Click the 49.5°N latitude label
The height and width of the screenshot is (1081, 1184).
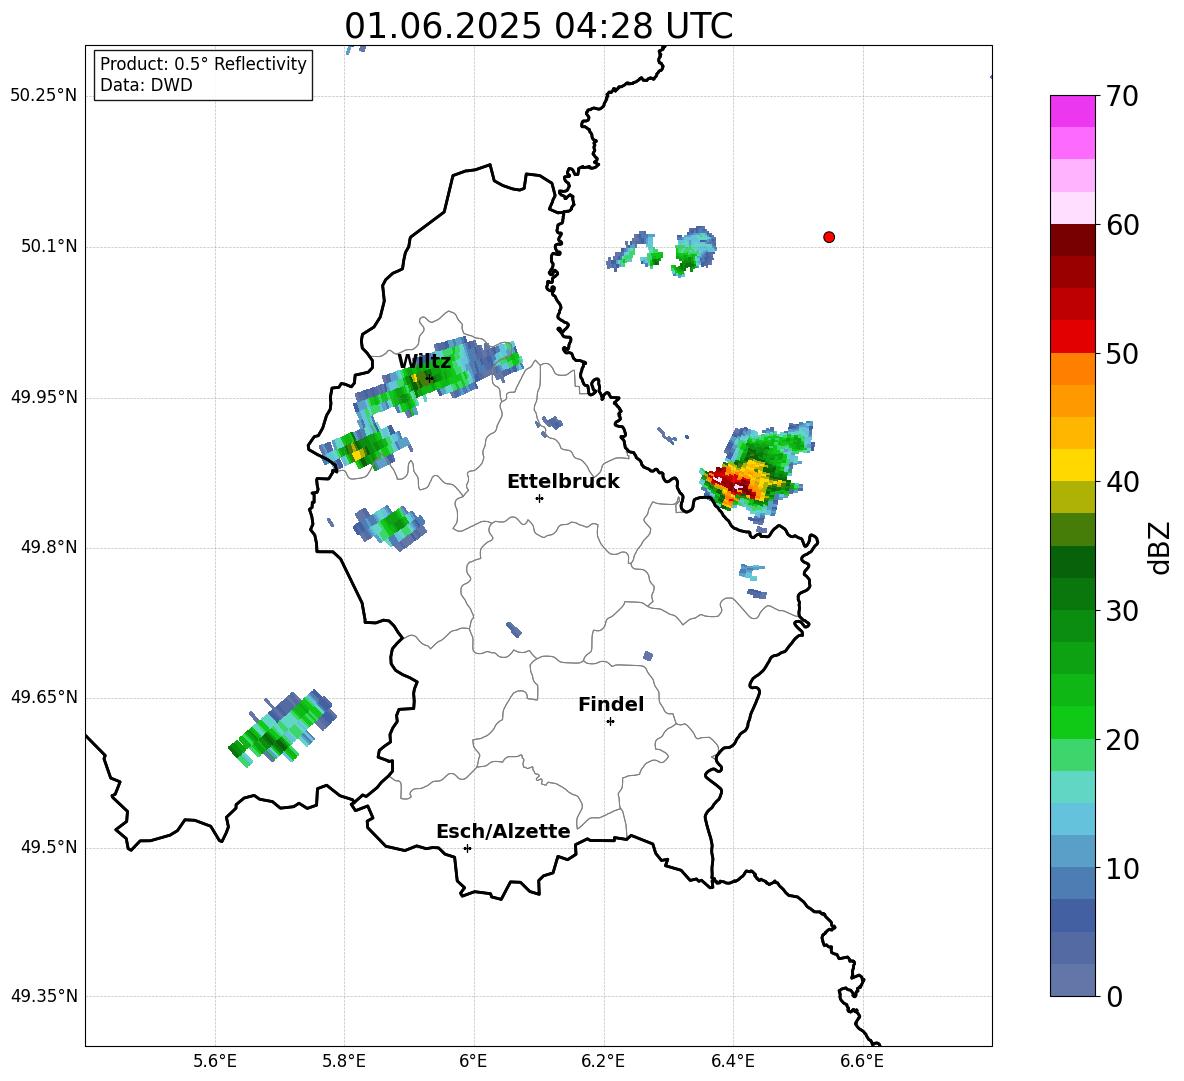(x=49, y=847)
